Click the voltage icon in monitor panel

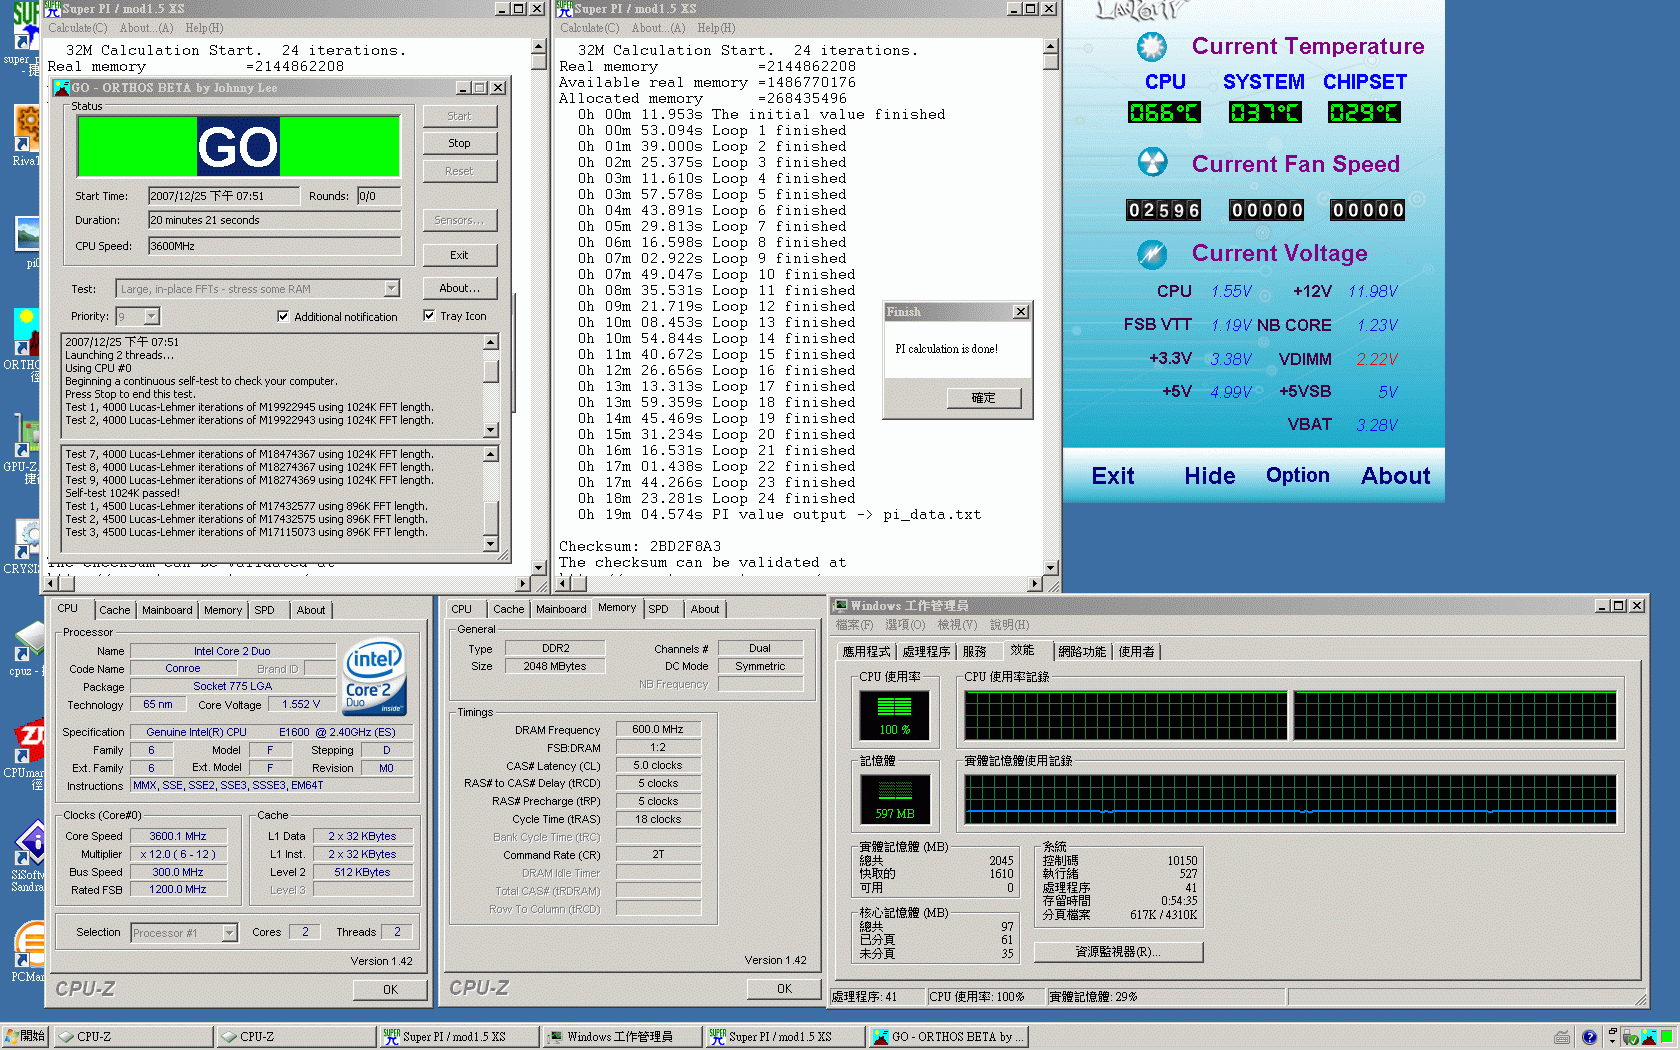tap(1152, 254)
